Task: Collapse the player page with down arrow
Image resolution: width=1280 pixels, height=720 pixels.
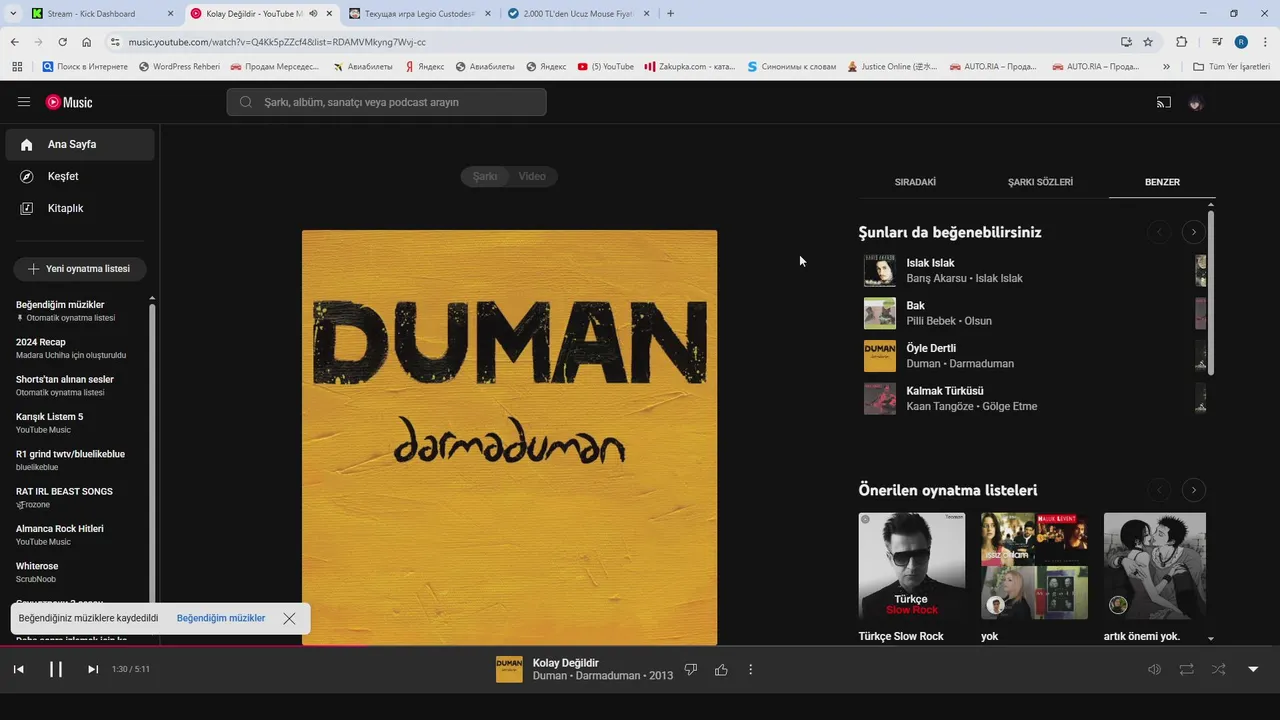Action: tap(1253, 669)
